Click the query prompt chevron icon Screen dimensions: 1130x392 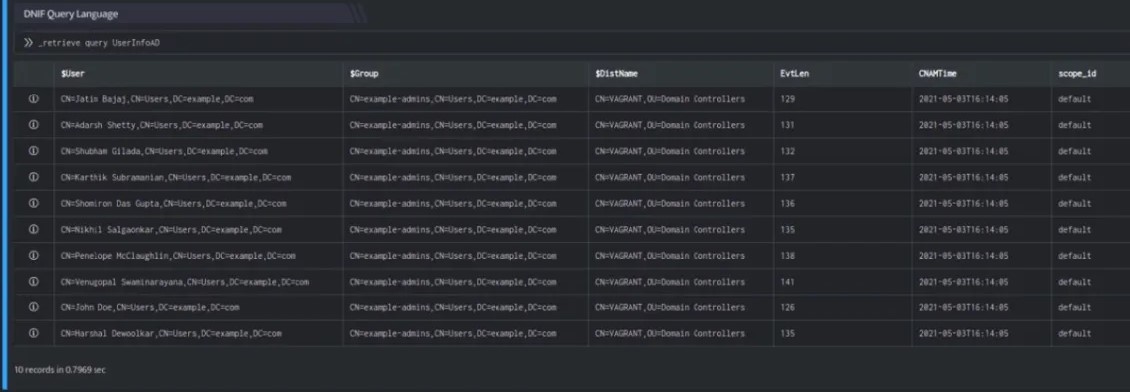click(x=28, y=43)
